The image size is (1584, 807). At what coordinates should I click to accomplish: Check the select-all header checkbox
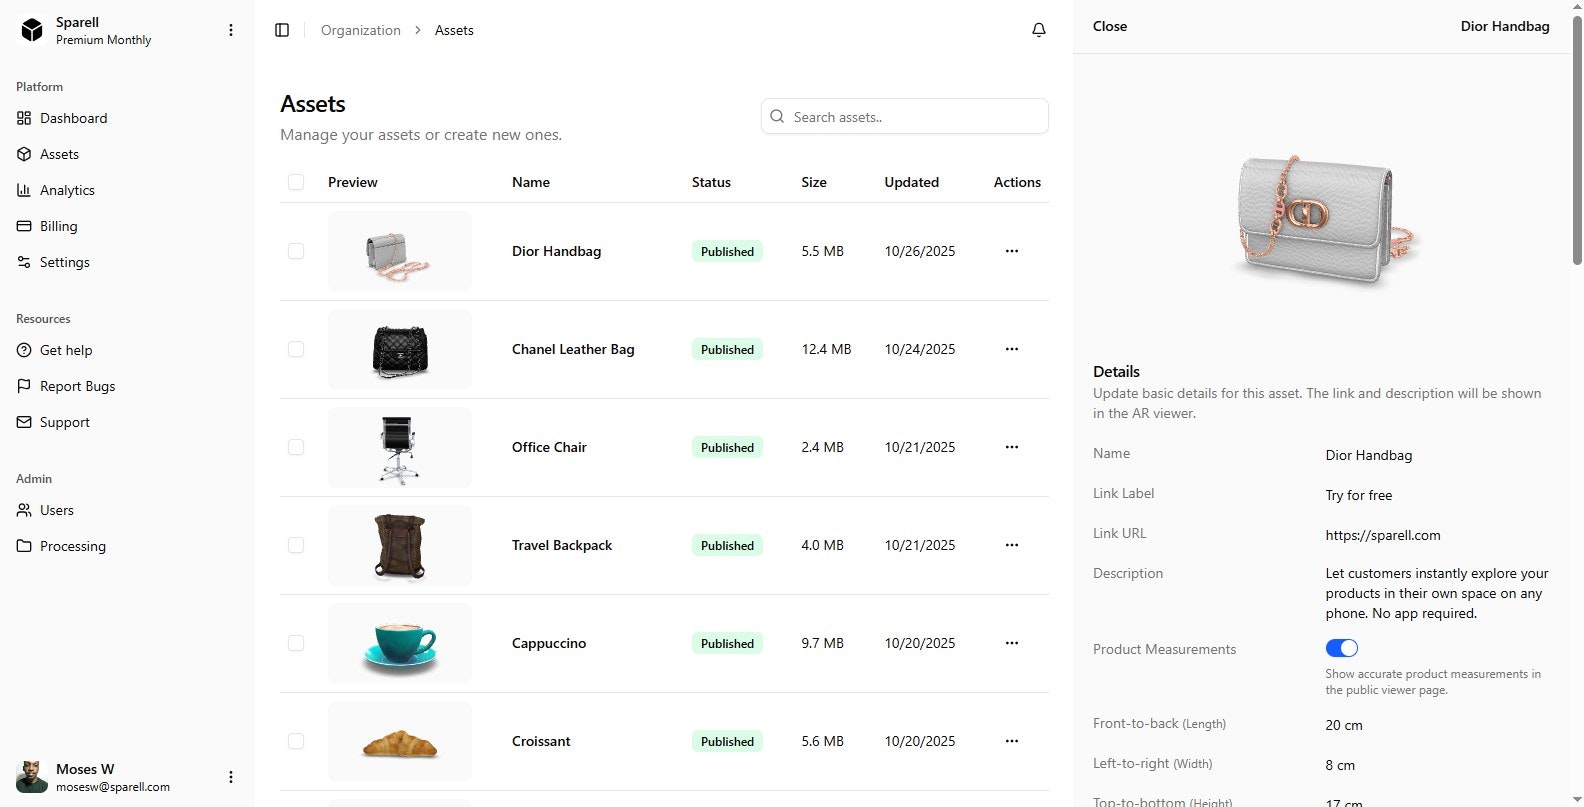click(x=296, y=182)
